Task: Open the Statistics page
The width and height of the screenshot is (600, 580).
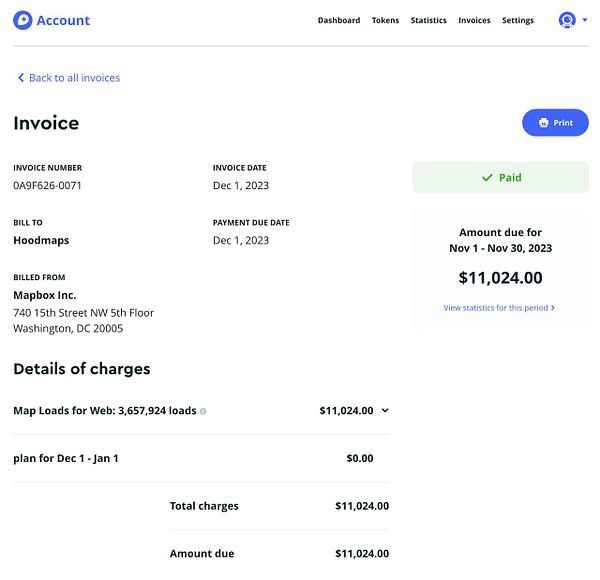Action: pos(428,20)
